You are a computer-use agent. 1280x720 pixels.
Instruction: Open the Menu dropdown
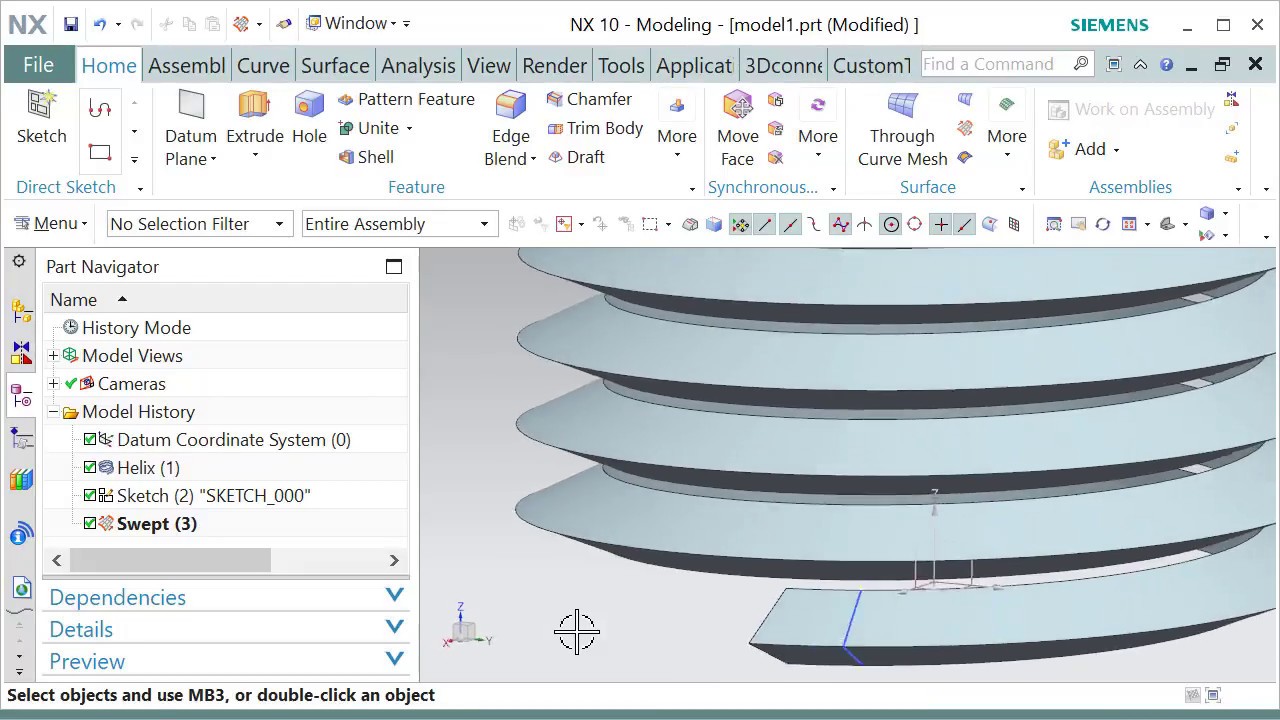[x=52, y=224]
